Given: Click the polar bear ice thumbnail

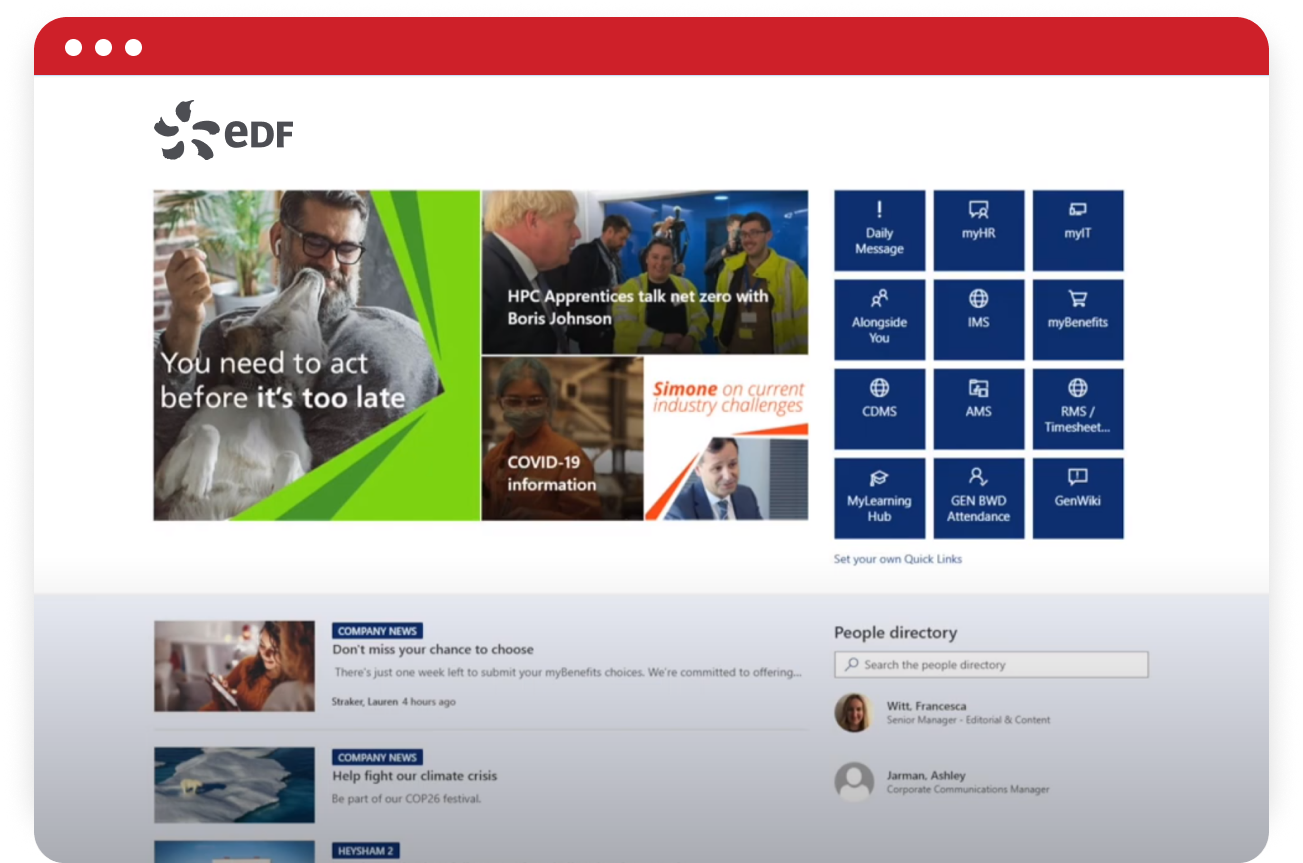Looking at the screenshot, I should pyautogui.click(x=234, y=785).
